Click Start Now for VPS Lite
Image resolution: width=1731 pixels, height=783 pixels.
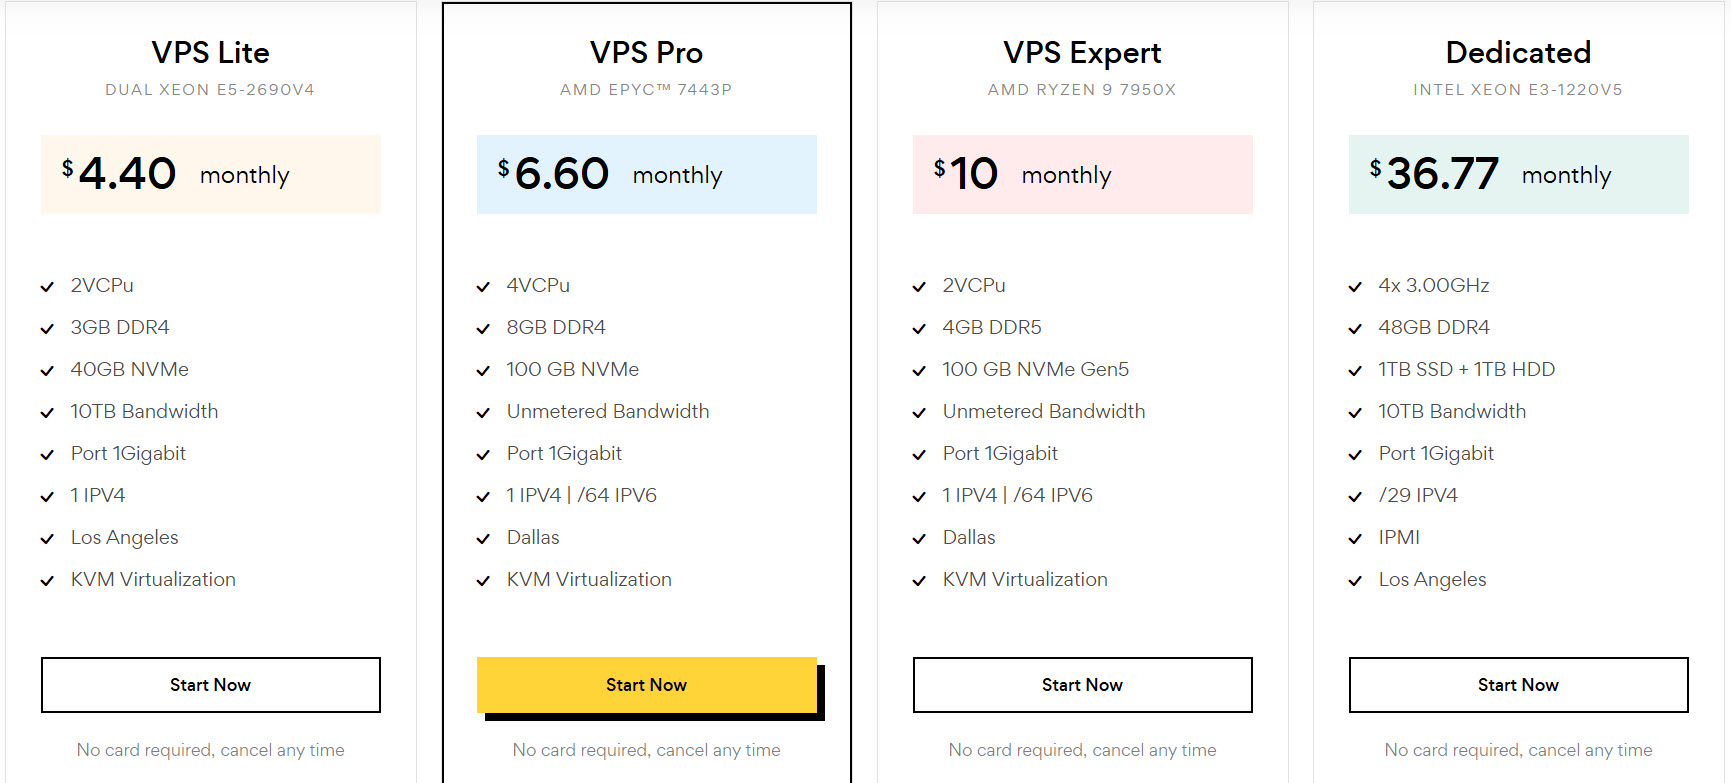point(210,685)
